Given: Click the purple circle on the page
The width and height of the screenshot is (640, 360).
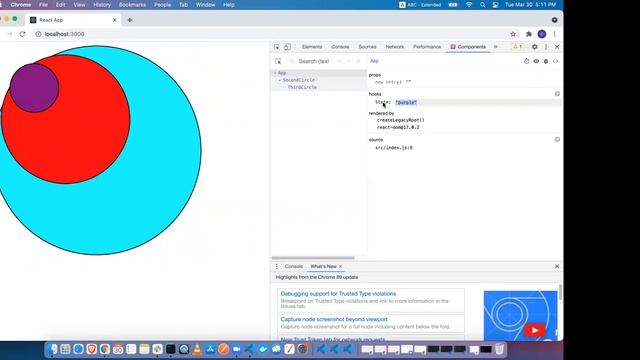Looking at the screenshot, I should tap(34, 88).
